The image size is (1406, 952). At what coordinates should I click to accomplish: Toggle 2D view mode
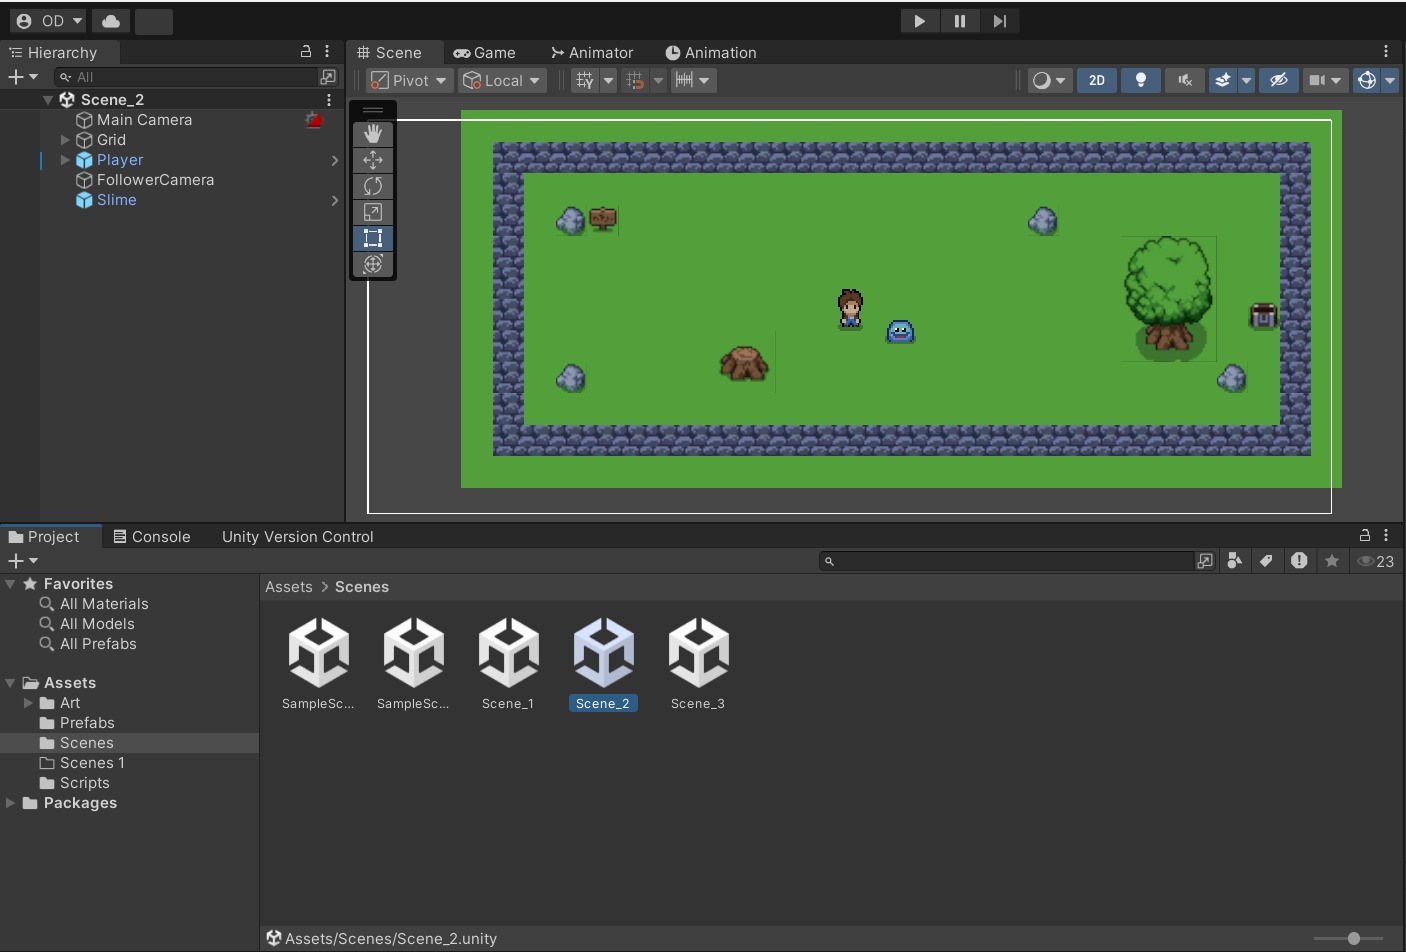click(1096, 80)
